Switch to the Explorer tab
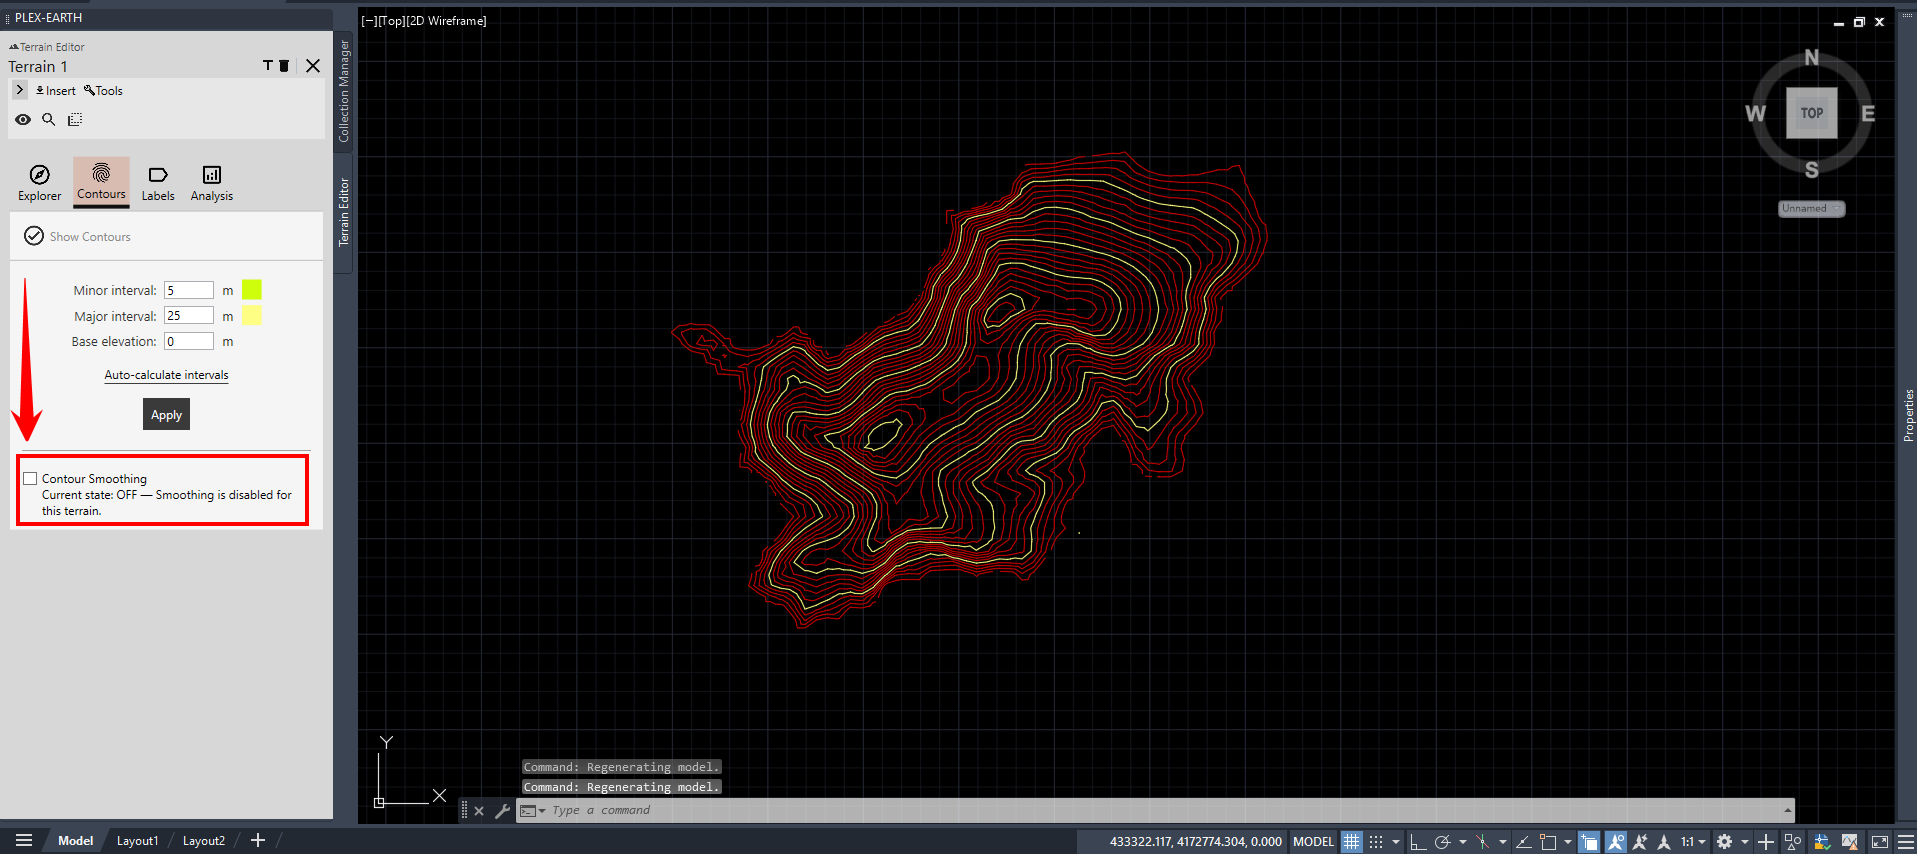1917x854 pixels. coord(39,183)
